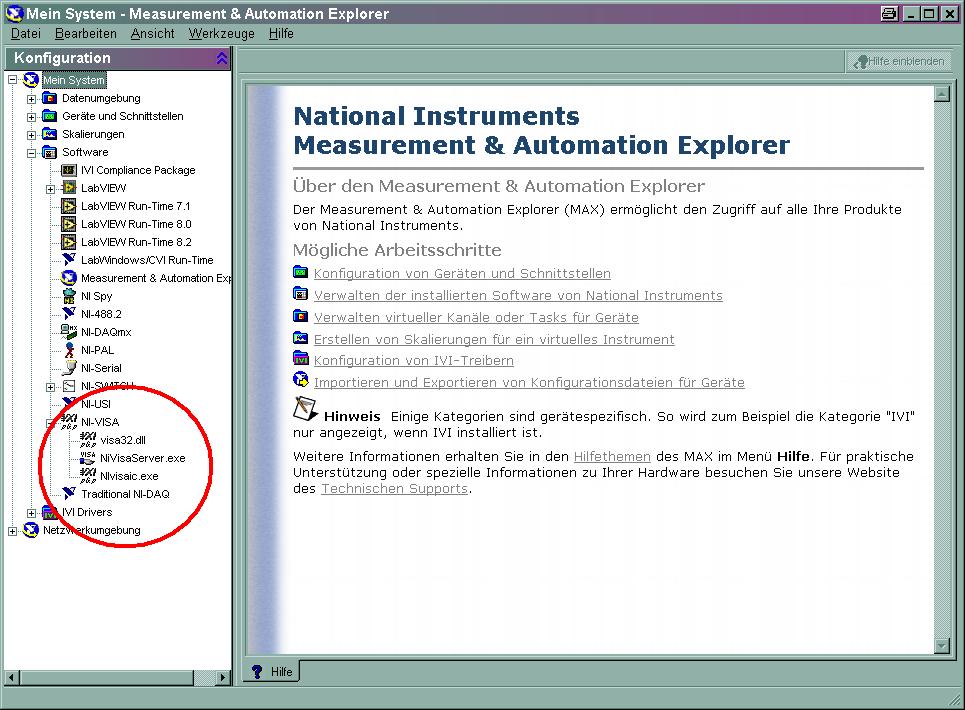Select the IVI Compliance Package icon
The height and width of the screenshot is (710, 965).
[x=69, y=170]
